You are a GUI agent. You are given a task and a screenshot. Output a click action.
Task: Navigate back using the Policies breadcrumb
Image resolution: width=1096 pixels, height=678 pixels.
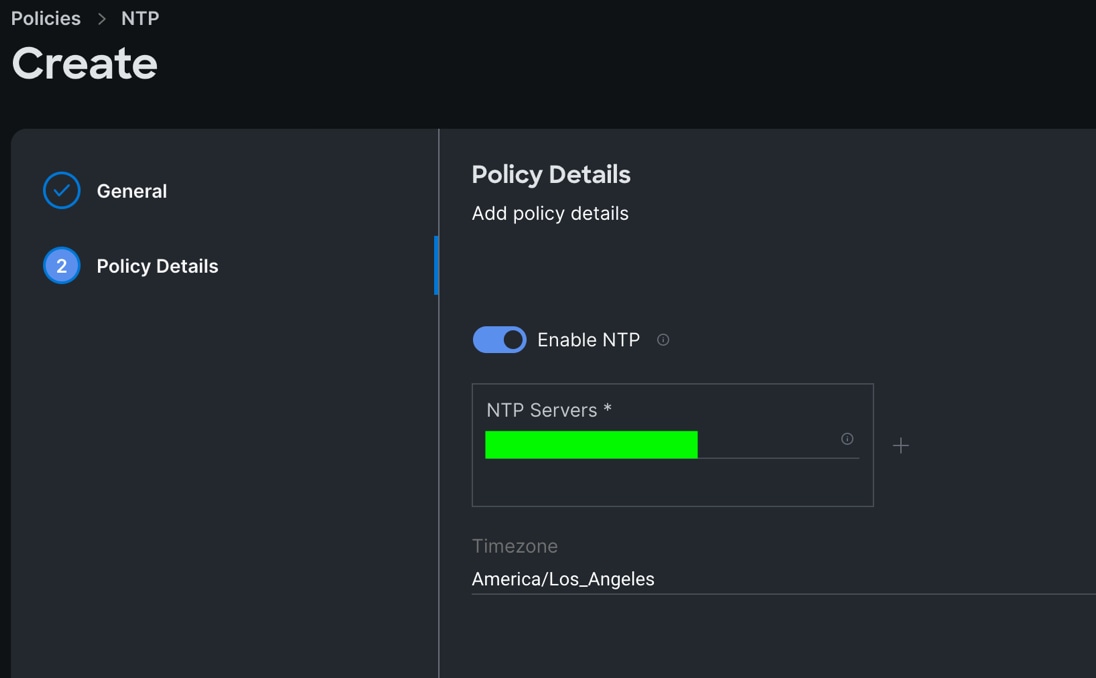[45, 17]
